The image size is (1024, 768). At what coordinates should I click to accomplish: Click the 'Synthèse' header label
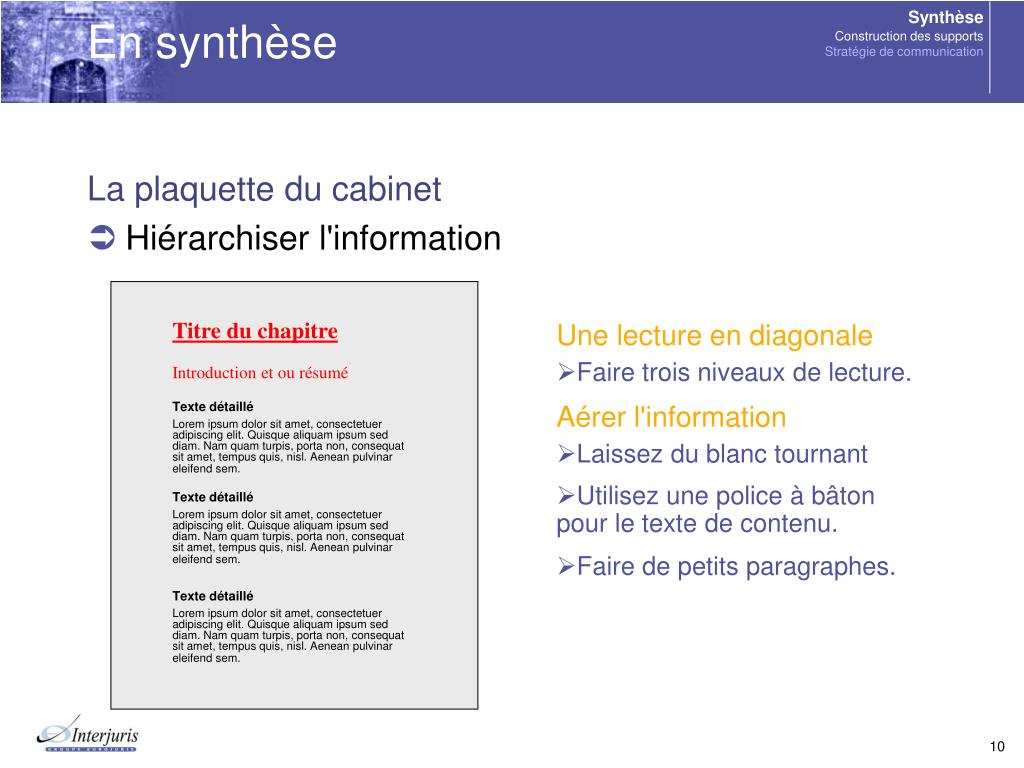(945, 17)
